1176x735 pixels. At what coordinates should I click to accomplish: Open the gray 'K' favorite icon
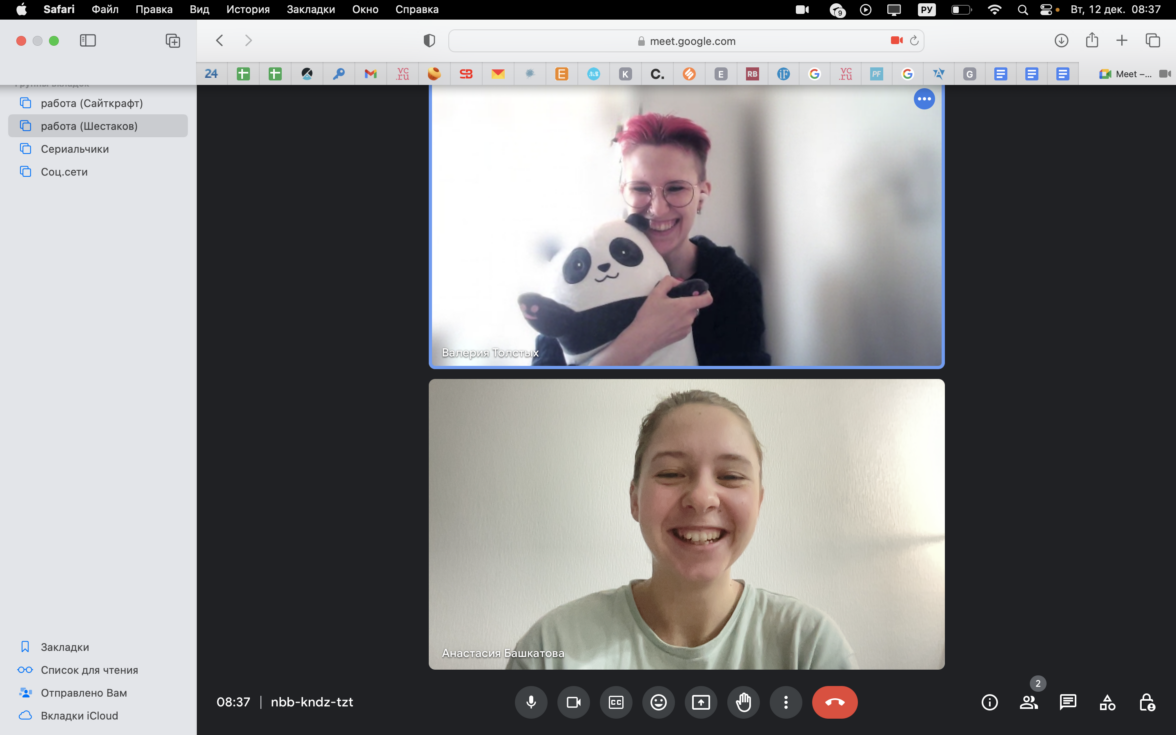click(x=625, y=74)
